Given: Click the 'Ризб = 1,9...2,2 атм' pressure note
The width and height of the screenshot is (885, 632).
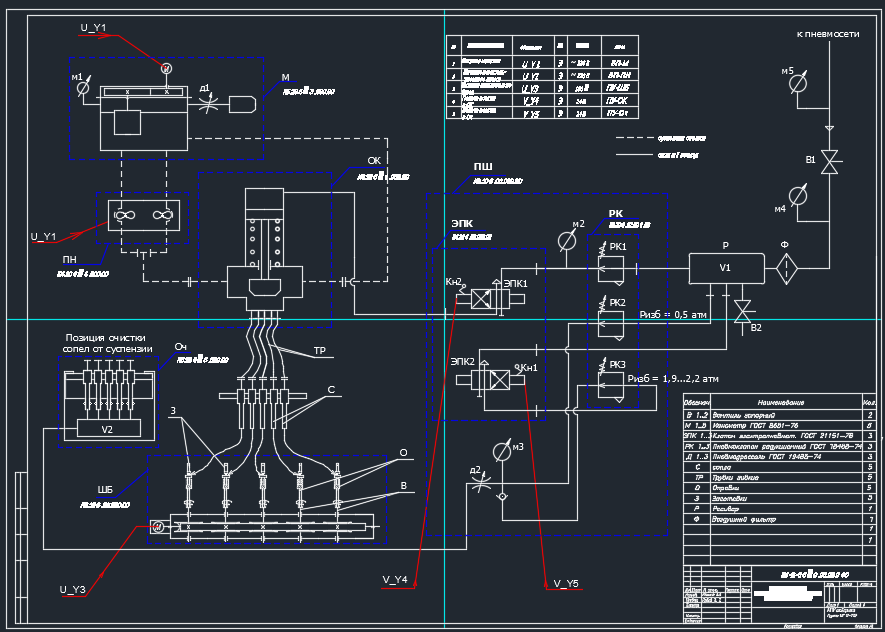Looking at the screenshot, I should (x=673, y=379).
